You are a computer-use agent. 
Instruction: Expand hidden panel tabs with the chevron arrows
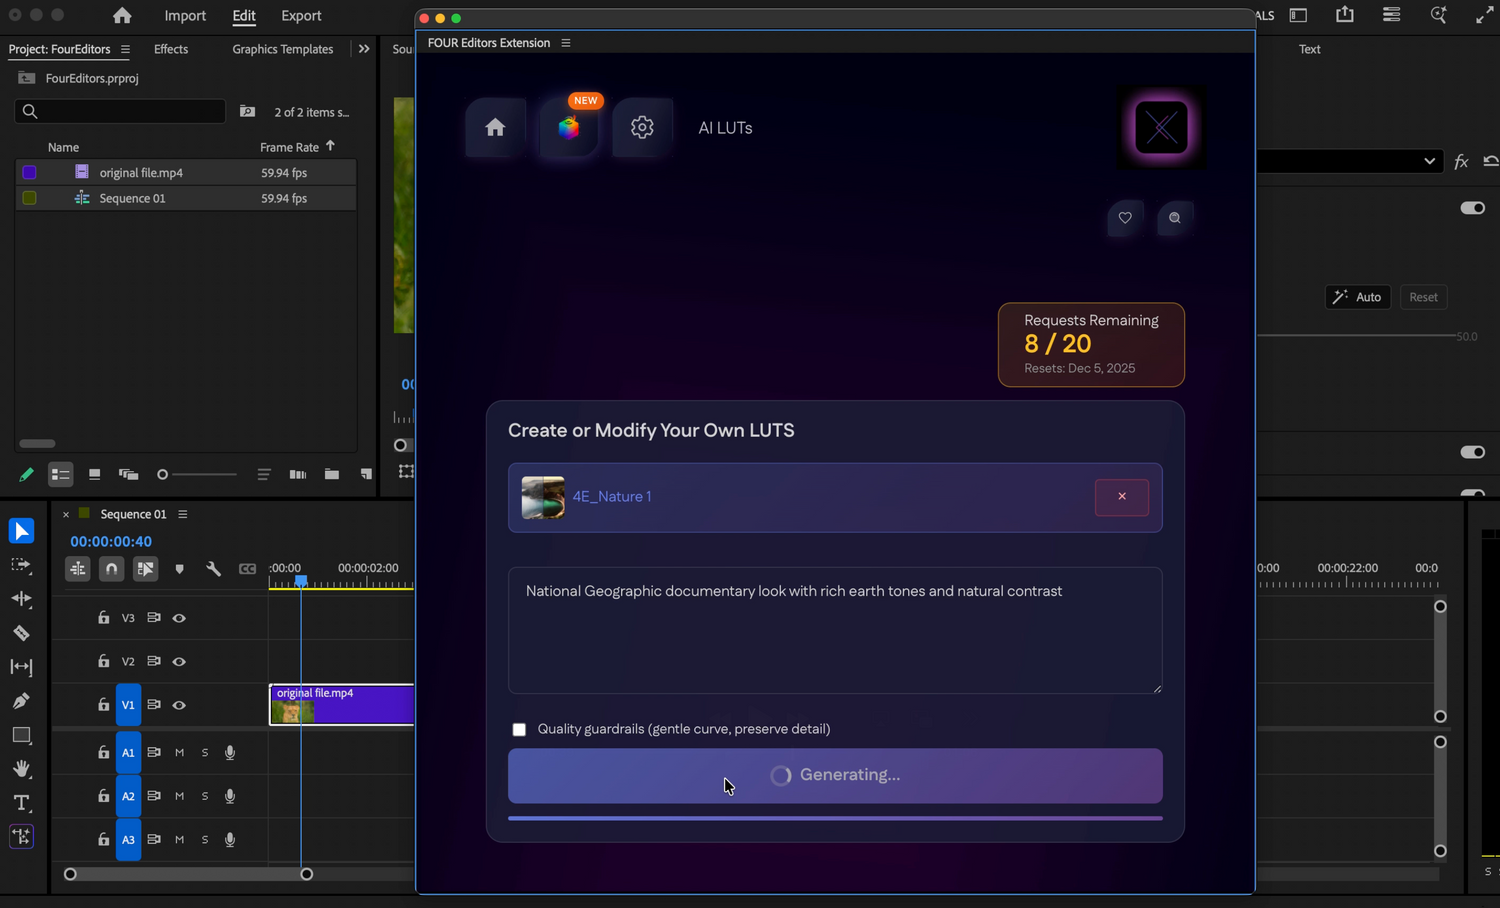point(363,48)
